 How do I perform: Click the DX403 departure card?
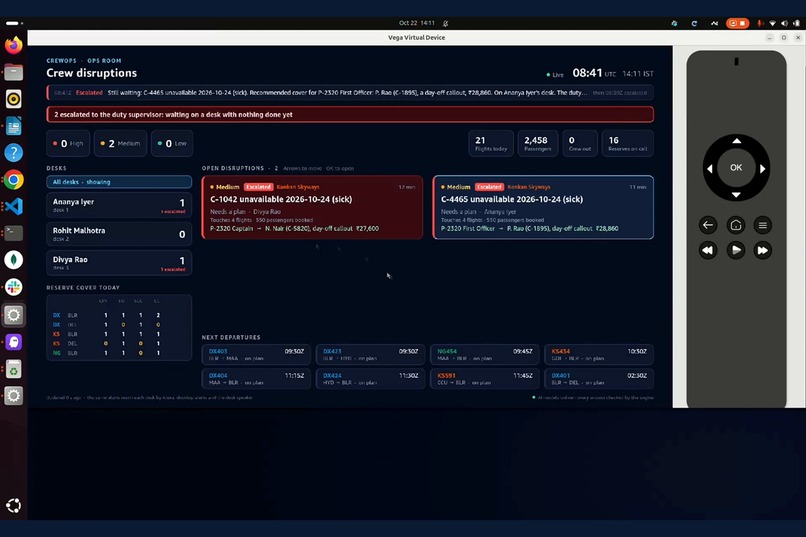(256, 355)
